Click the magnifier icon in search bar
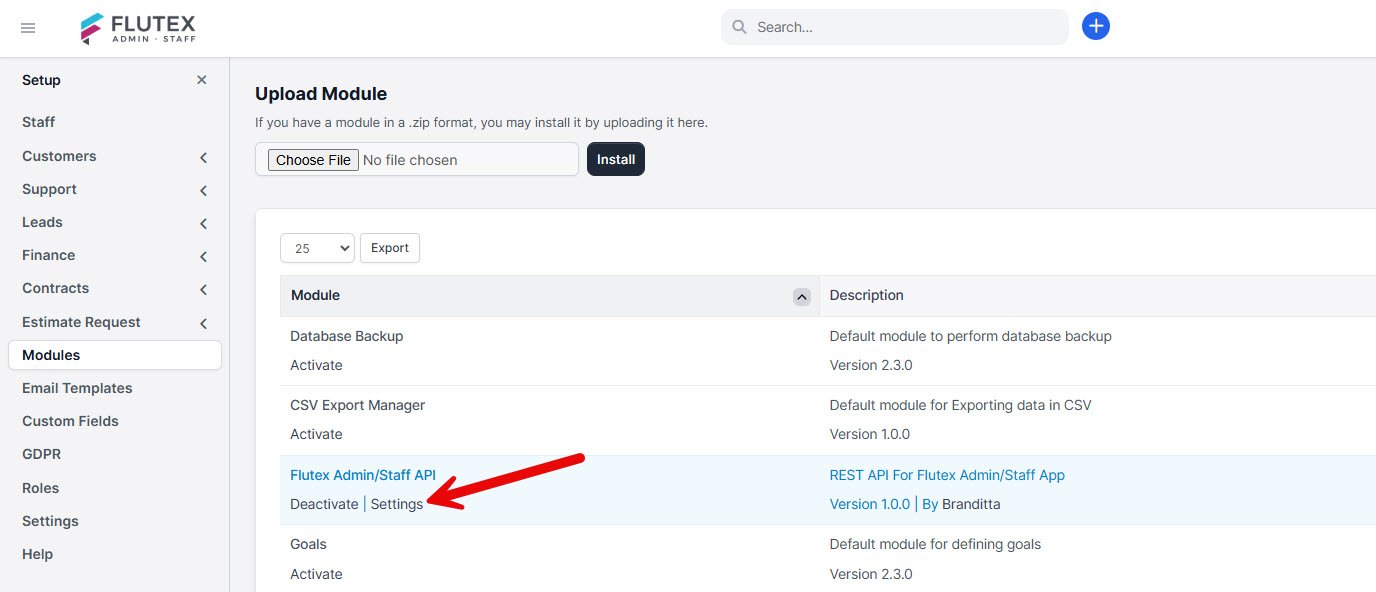The width and height of the screenshot is (1376, 592). (x=740, y=27)
